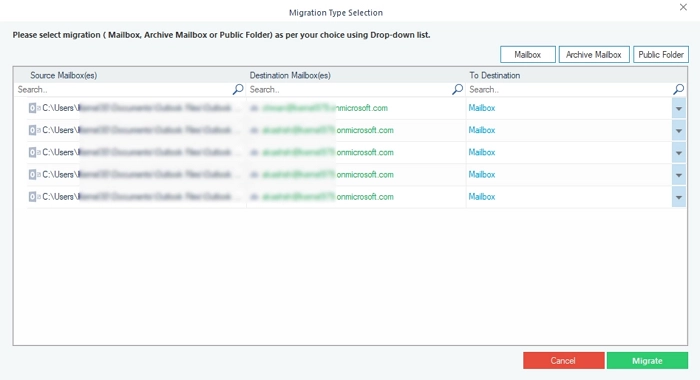Click the Outlook file icon in first row

point(34,108)
